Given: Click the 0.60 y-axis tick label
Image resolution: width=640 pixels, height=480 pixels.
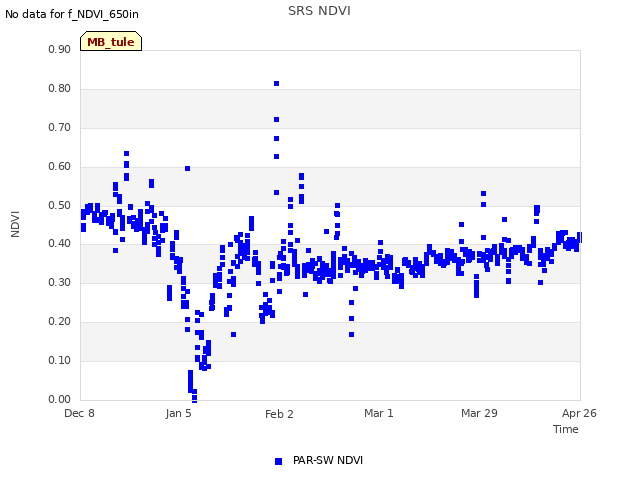Looking at the screenshot, I should (60, 166).
